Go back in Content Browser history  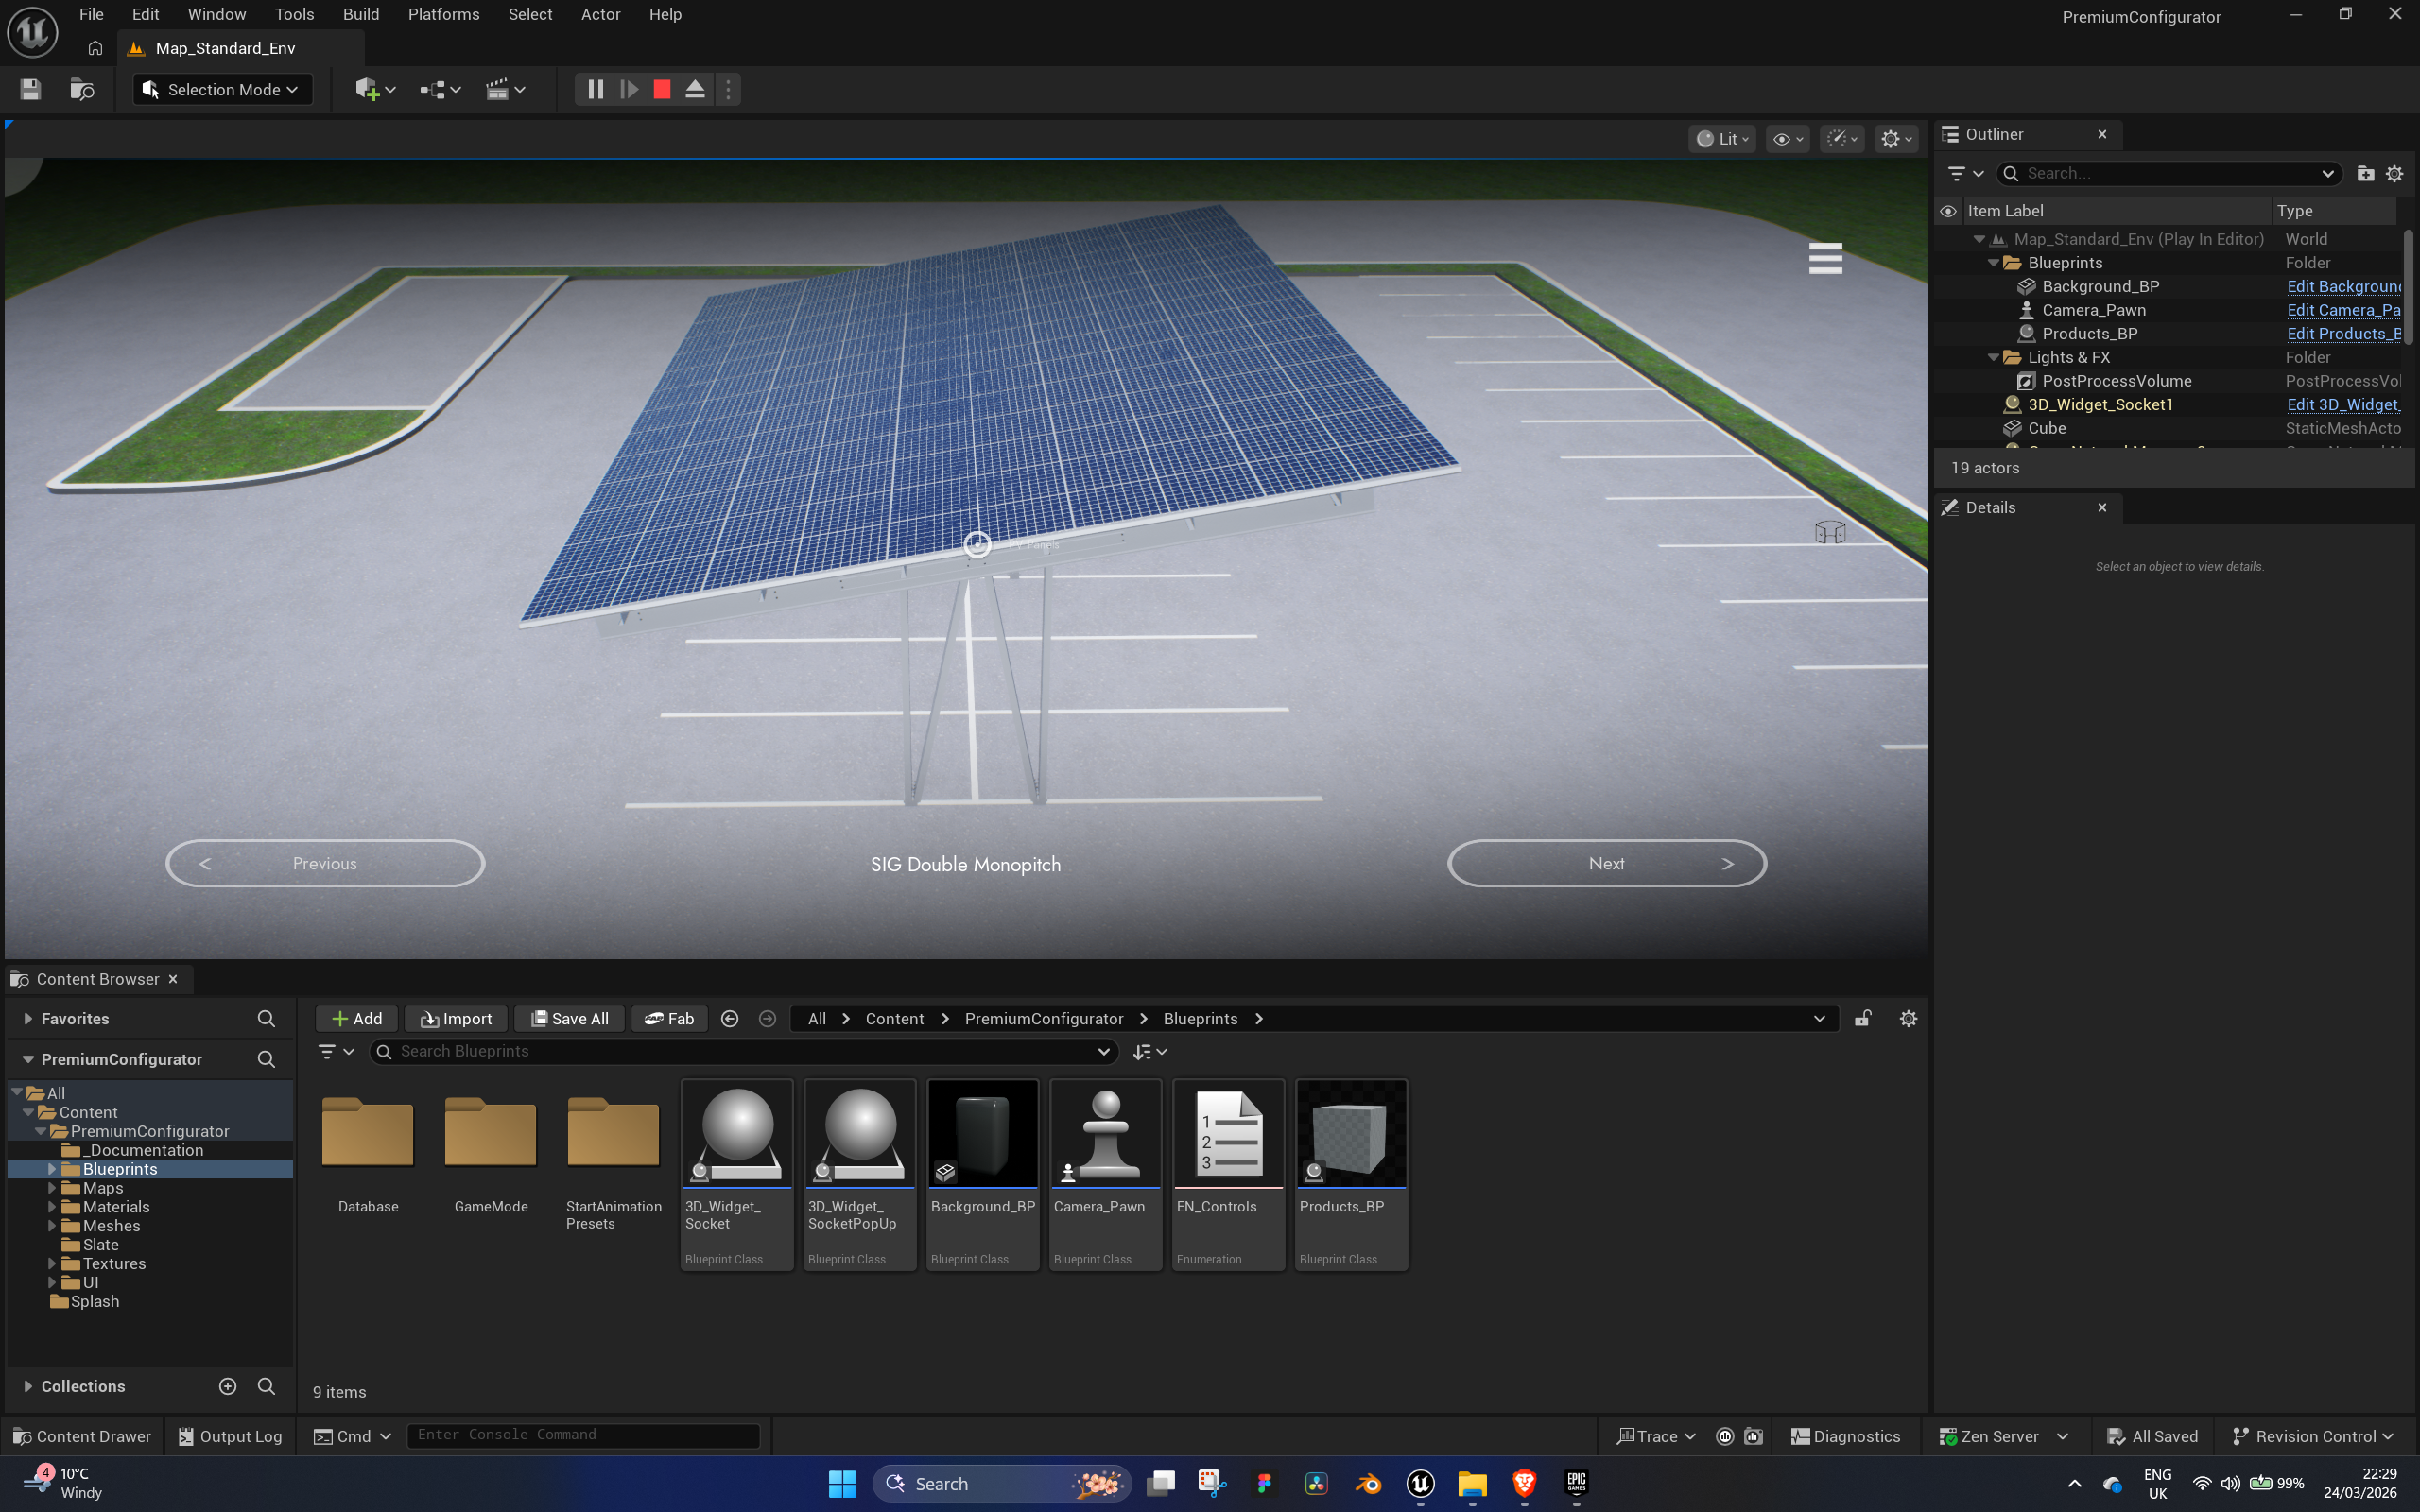tap(730, 1018)
